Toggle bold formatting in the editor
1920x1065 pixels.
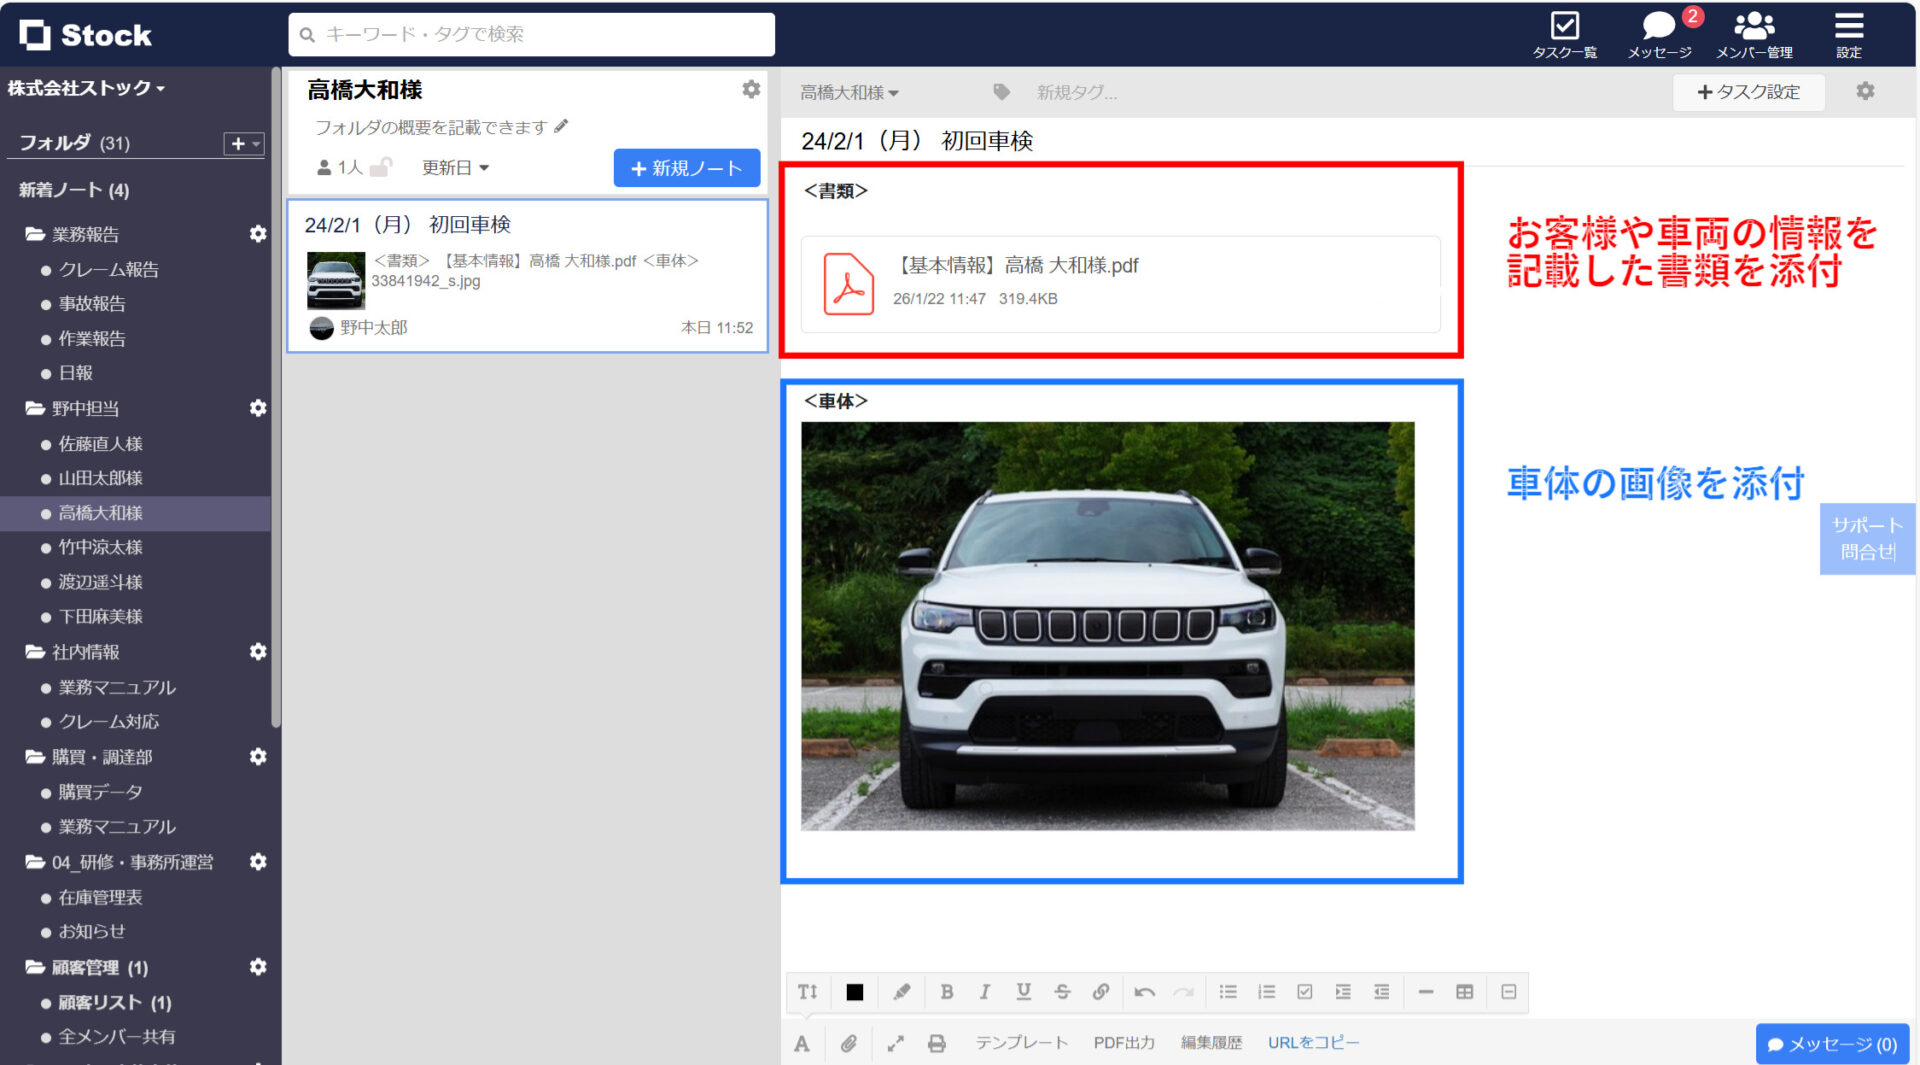pyautogui.click(x=947, y=992)
